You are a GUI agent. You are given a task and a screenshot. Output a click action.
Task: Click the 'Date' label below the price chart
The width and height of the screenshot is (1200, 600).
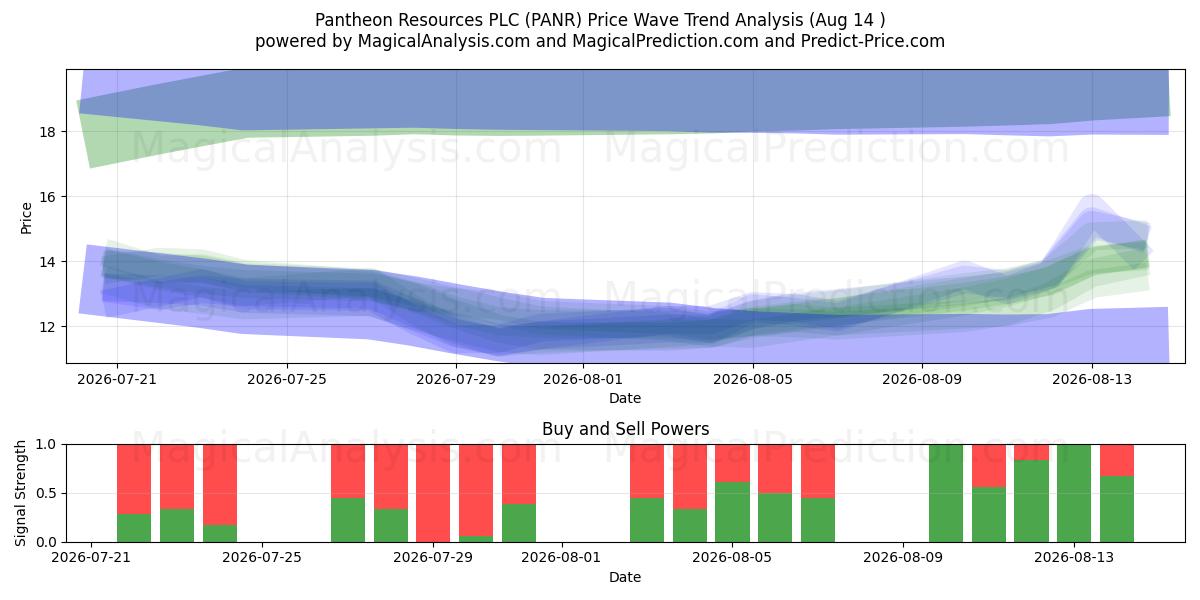coord(625,398)
